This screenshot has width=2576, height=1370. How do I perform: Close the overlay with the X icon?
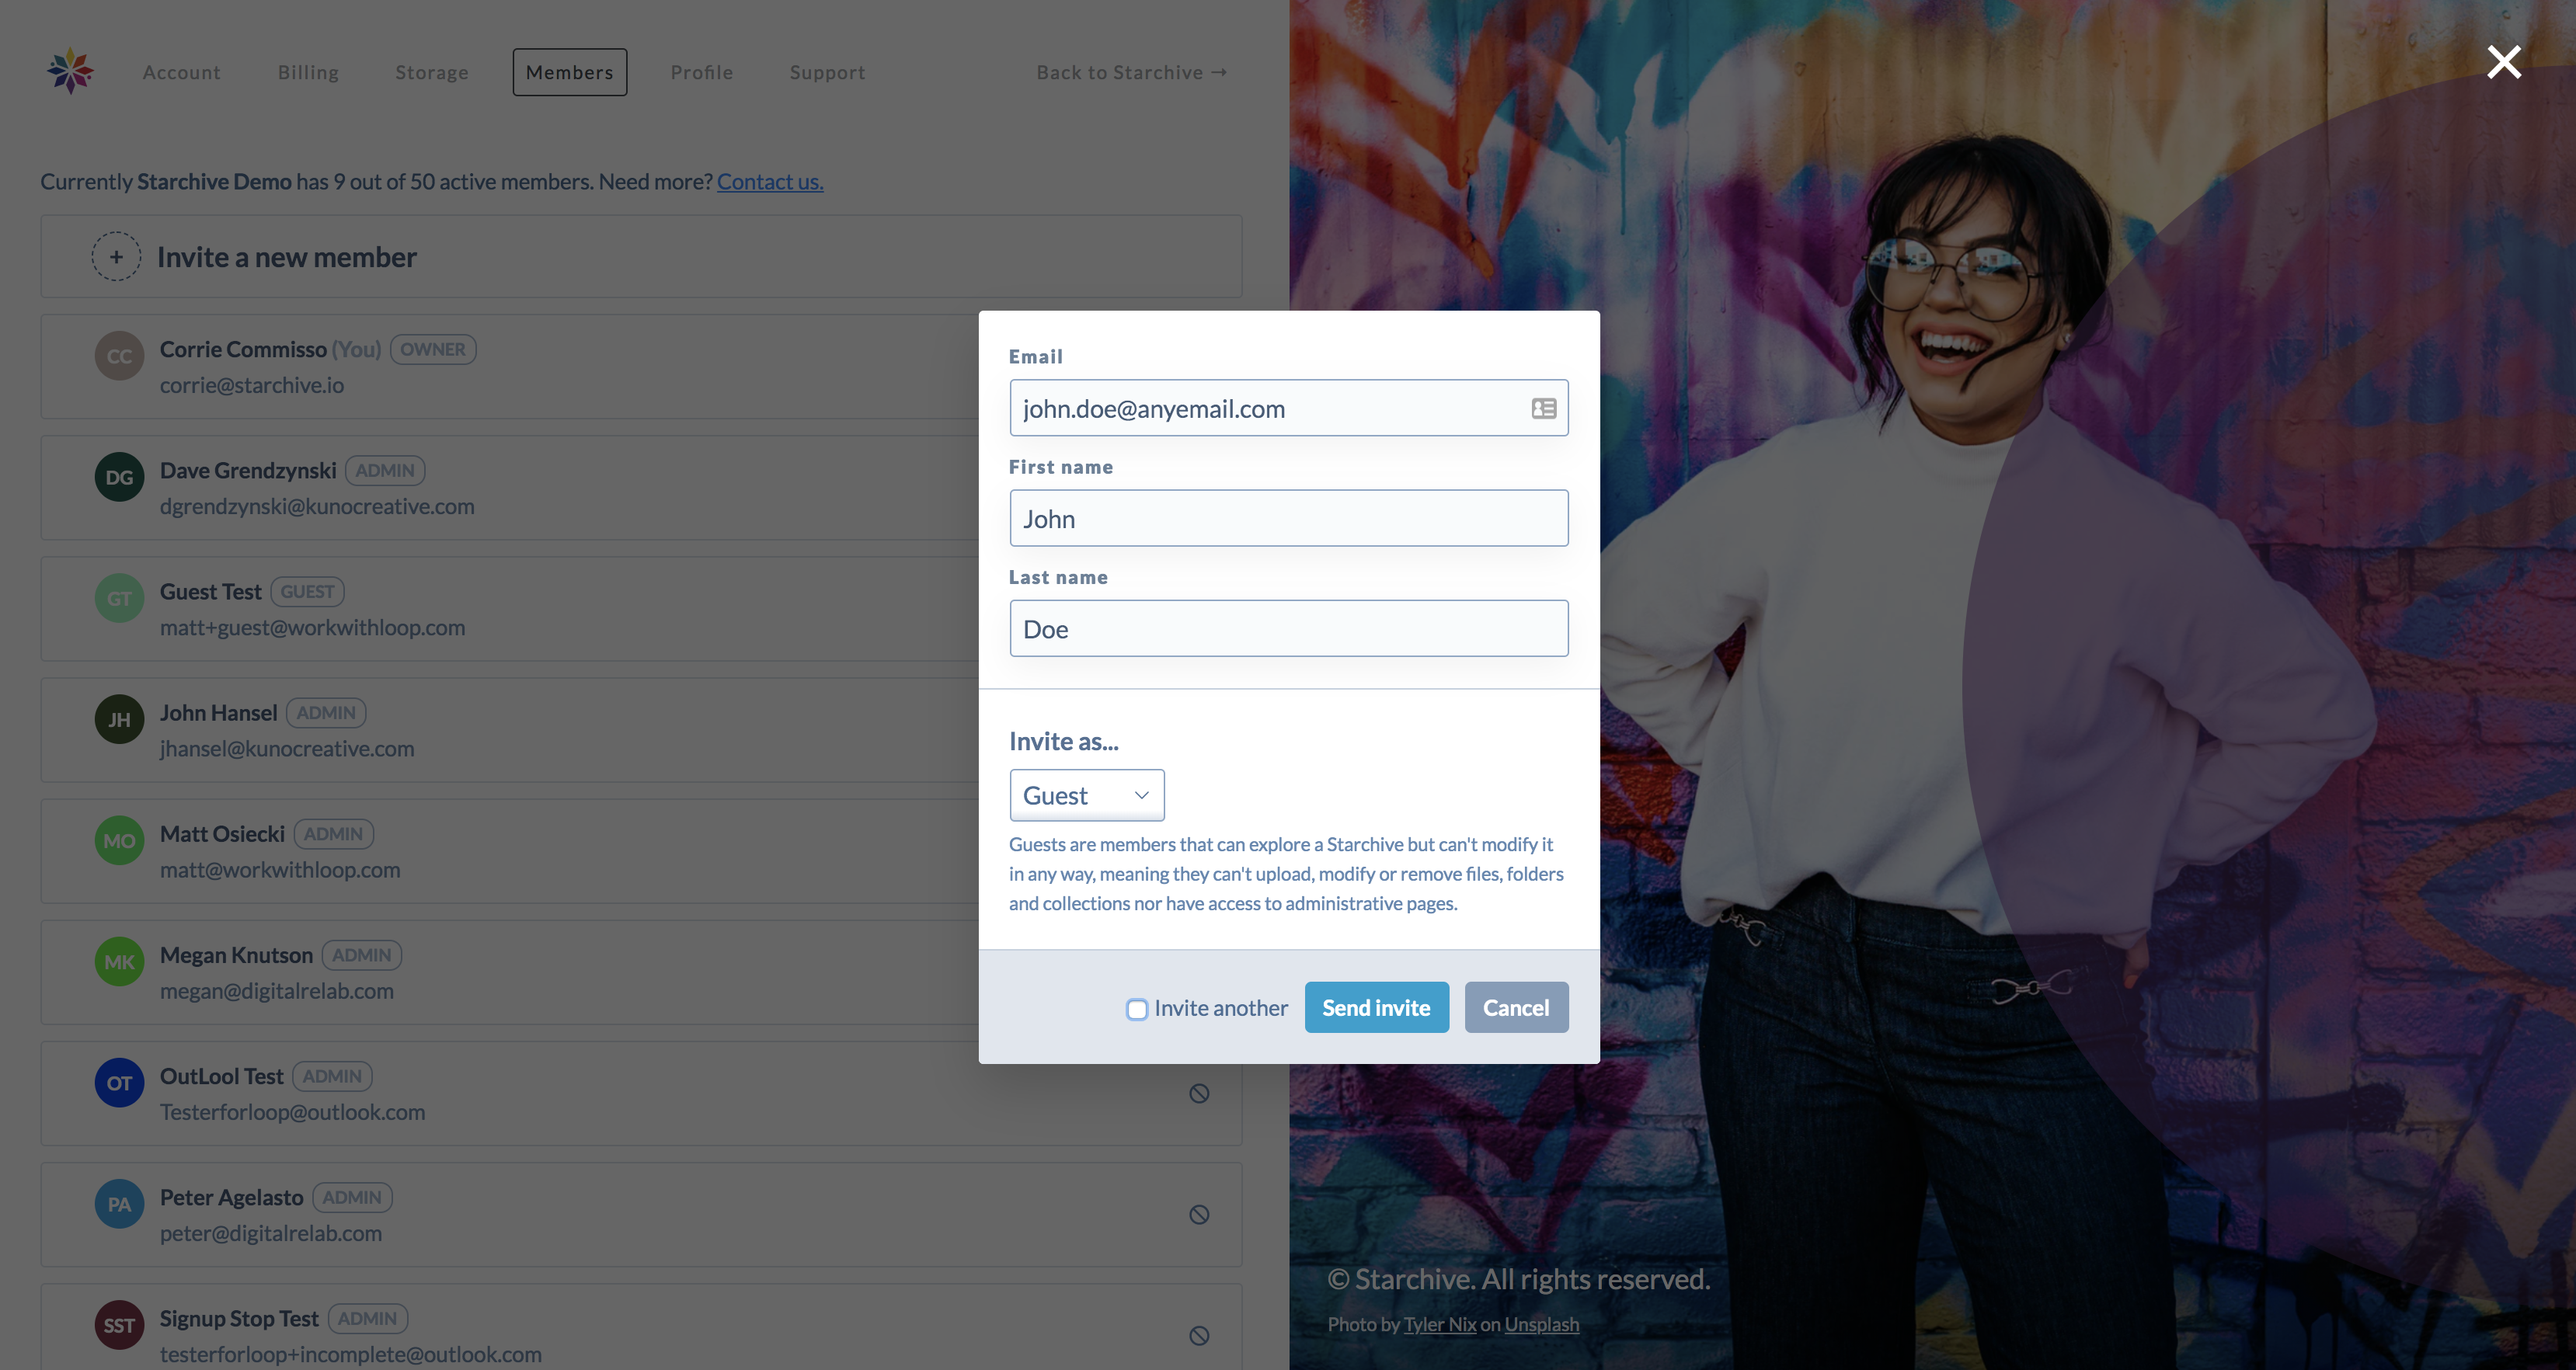click(2504, 62)
